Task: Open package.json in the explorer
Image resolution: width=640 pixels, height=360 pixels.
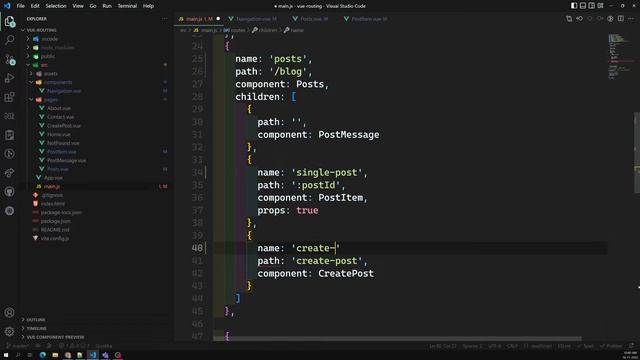Action: [x=56, y=221]
